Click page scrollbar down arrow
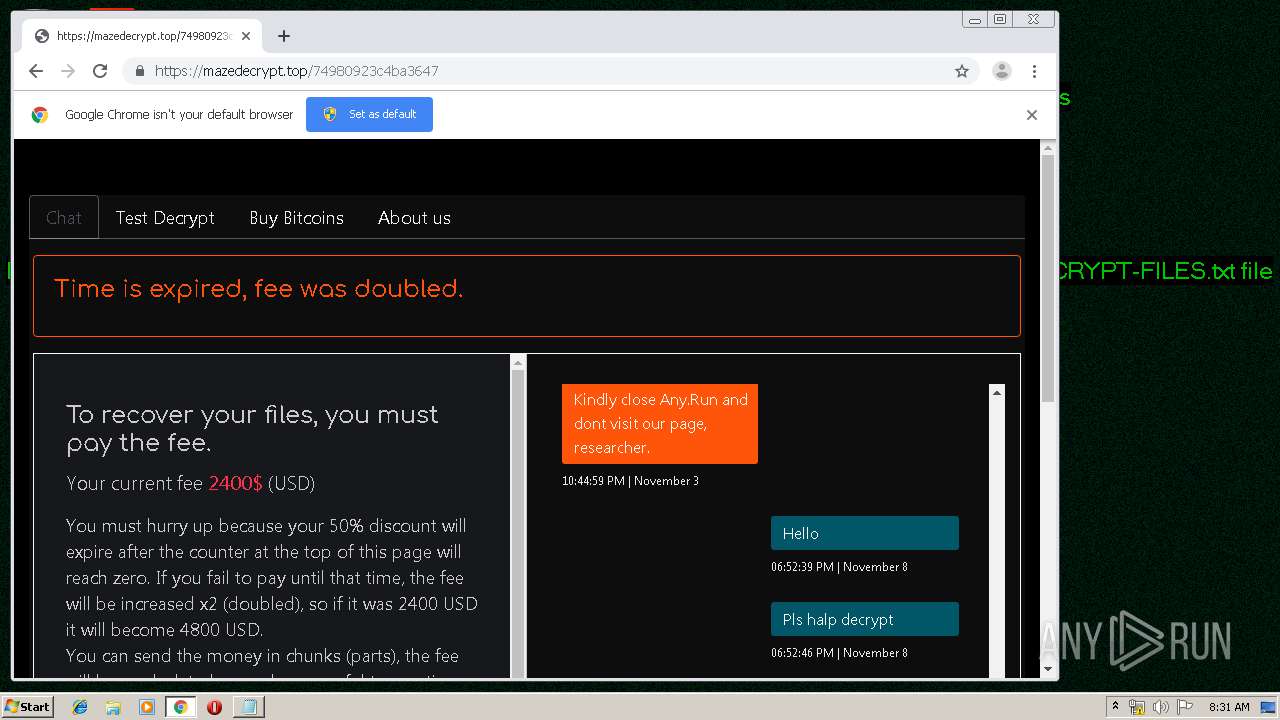Screen dimensions: 1280x720 point(1048,669)
